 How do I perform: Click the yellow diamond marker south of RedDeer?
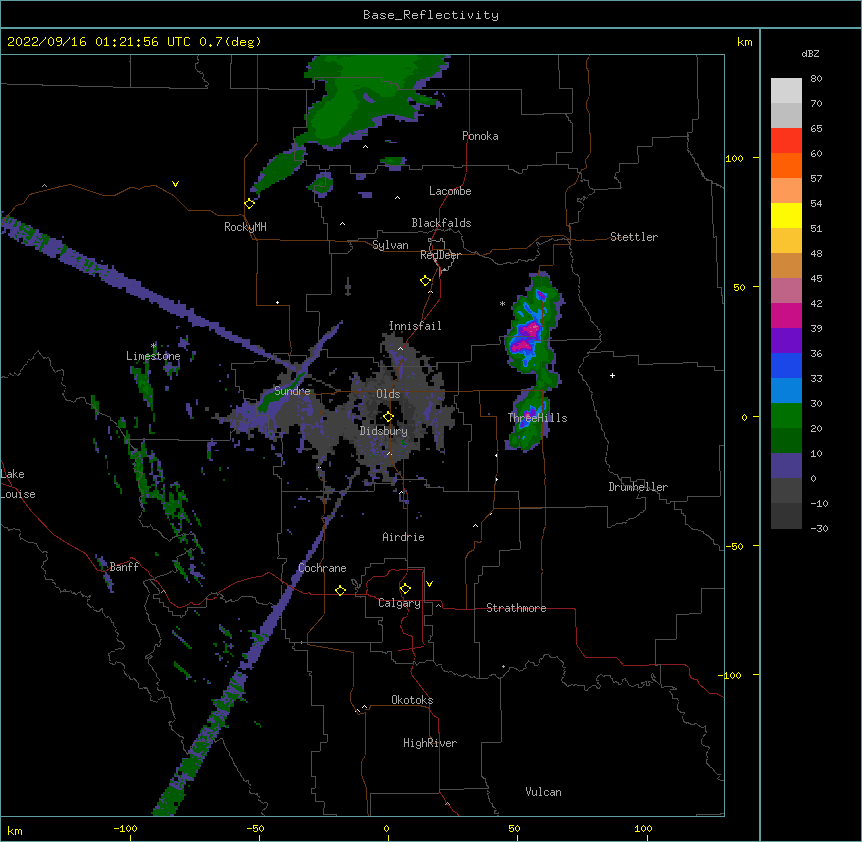[x=426, y=281]
